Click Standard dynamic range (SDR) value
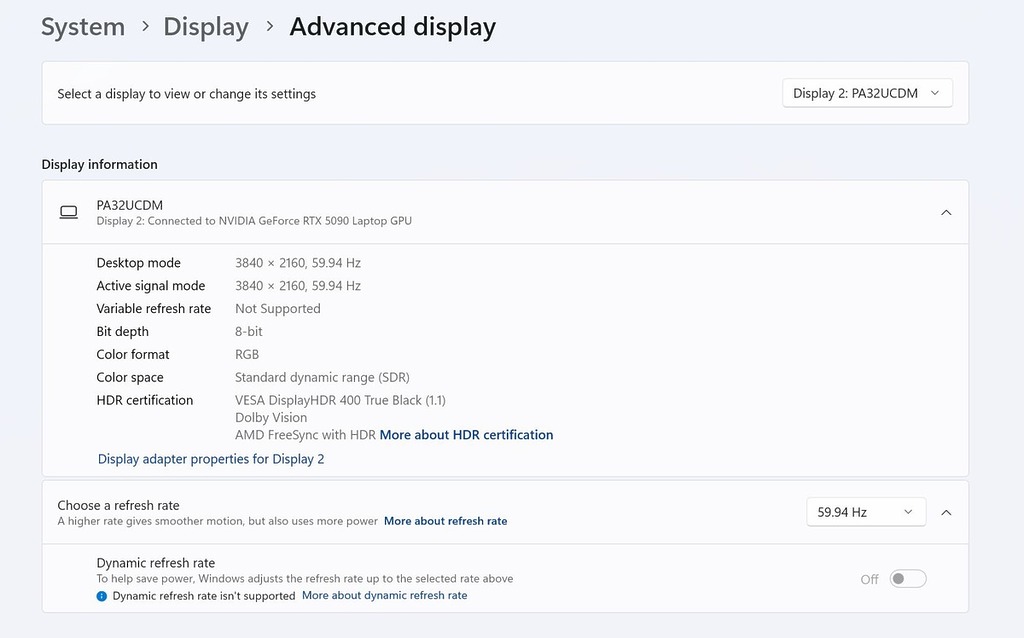The height and width of the screenshot is (638, 1024). click(322, 377)
